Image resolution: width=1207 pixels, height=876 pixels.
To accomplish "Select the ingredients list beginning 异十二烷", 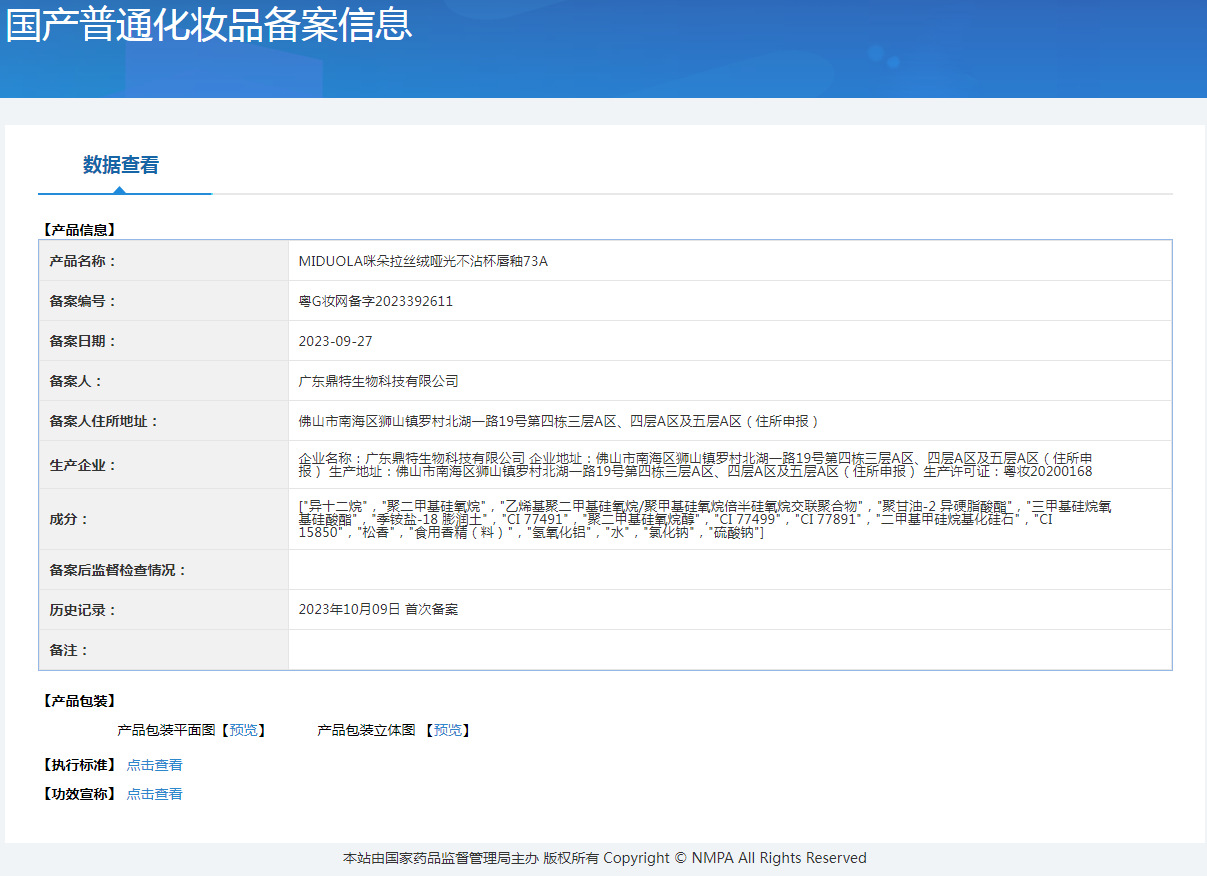I will 706,519.
